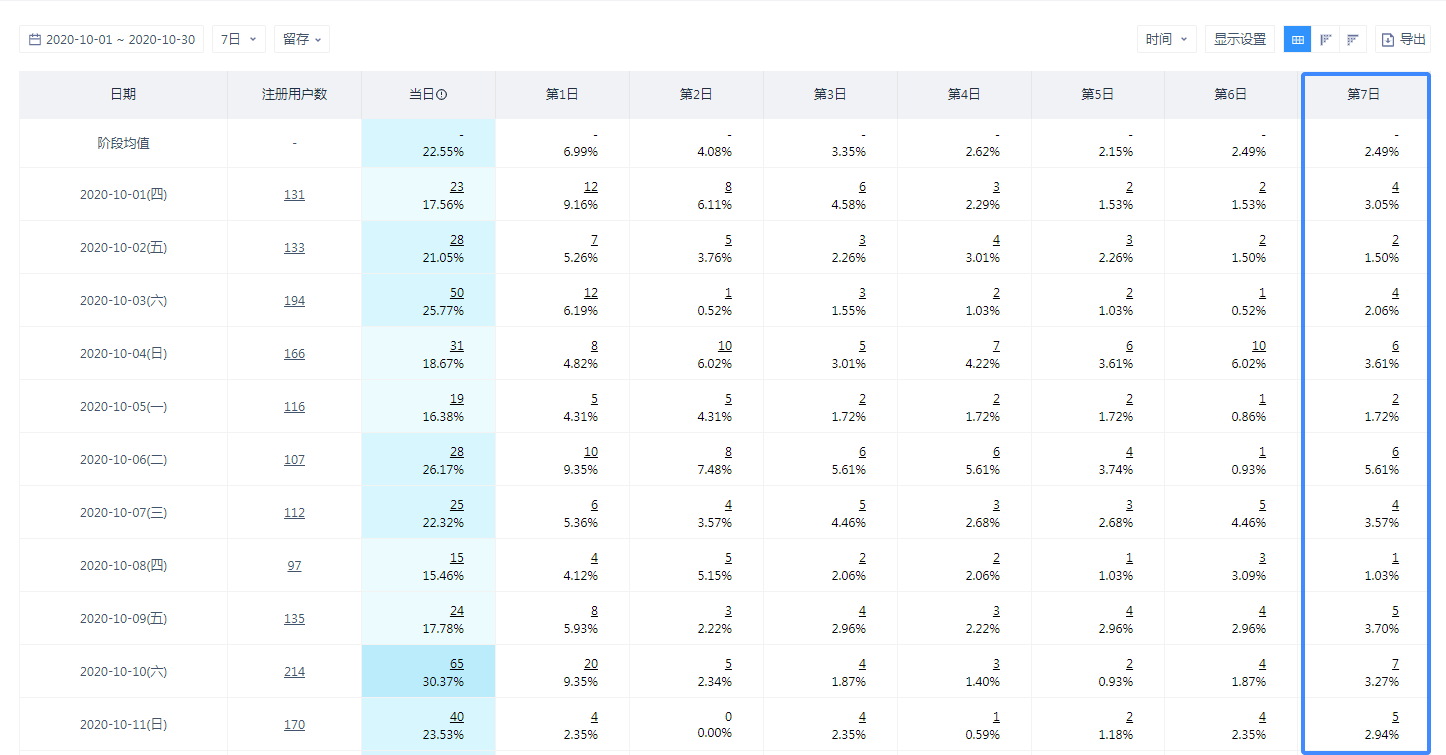This screenshot has height=755, width=1446.
Task: Click day-1 value 20 on 2020-10-10
Action: coord(591,664)
